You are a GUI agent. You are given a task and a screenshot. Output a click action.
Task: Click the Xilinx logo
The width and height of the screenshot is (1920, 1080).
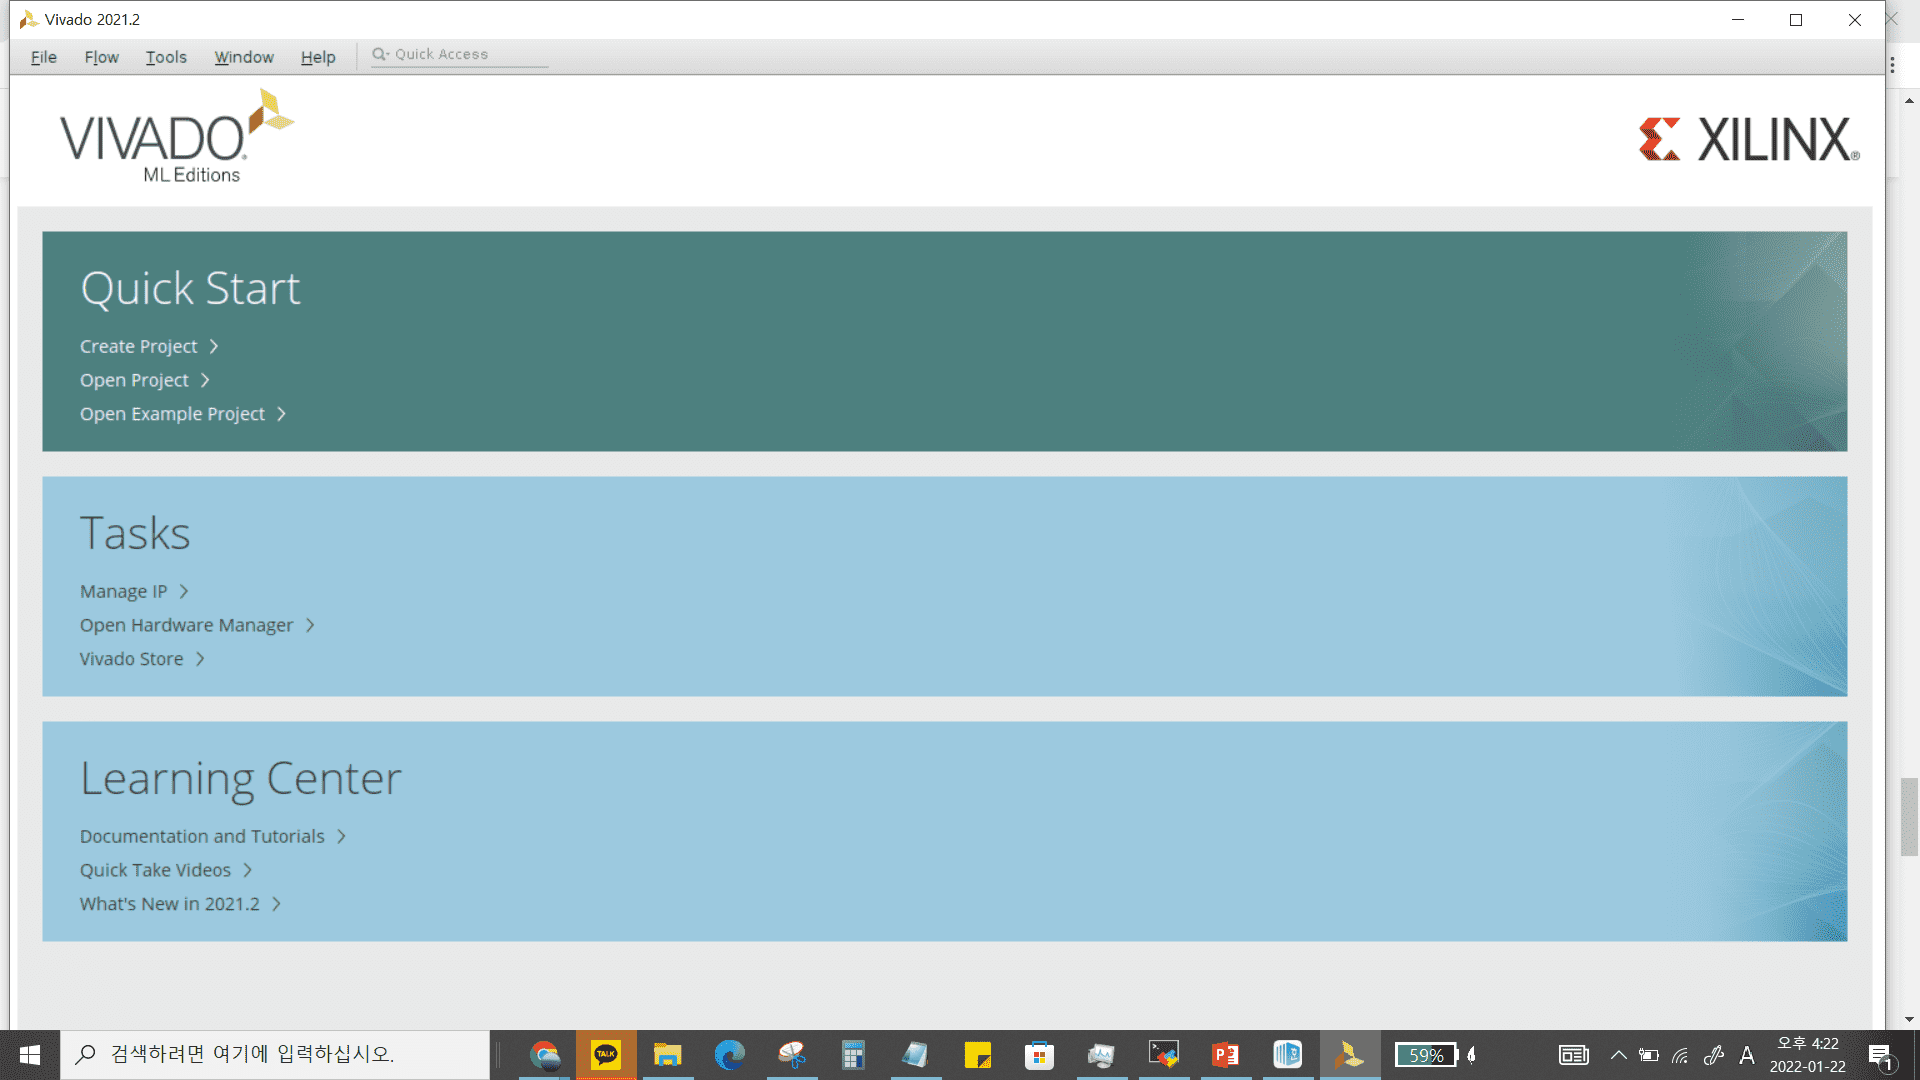coord(1748,140)
